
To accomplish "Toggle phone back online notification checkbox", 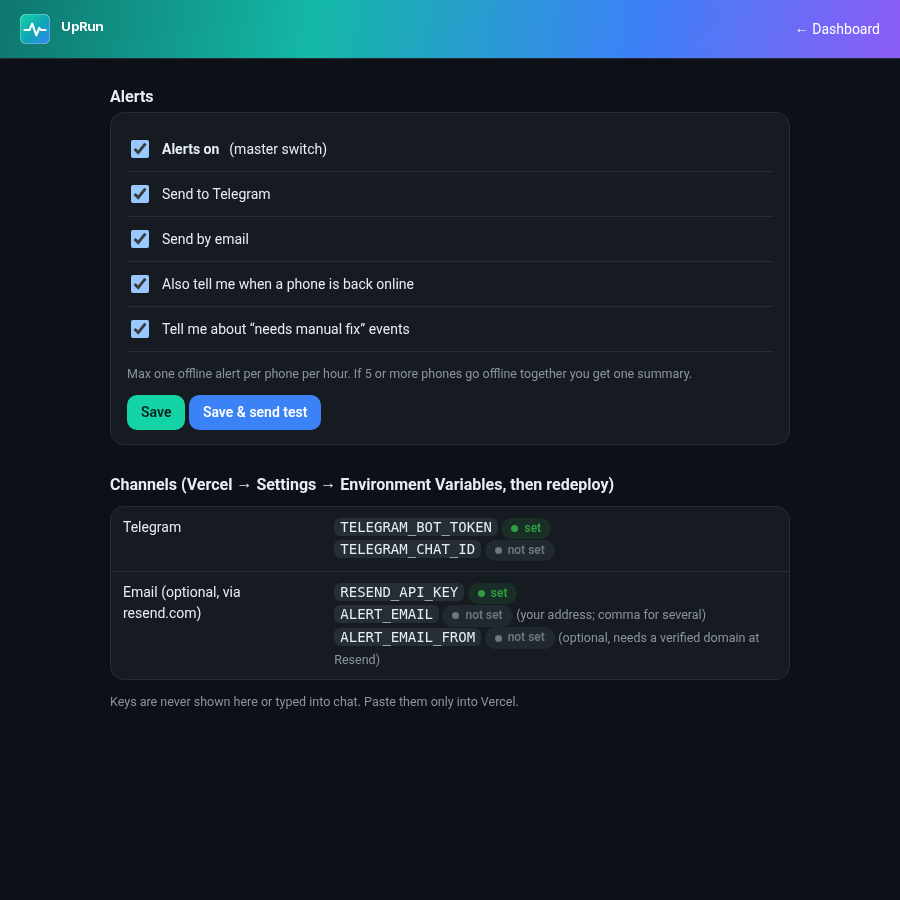I will [140, 284].
